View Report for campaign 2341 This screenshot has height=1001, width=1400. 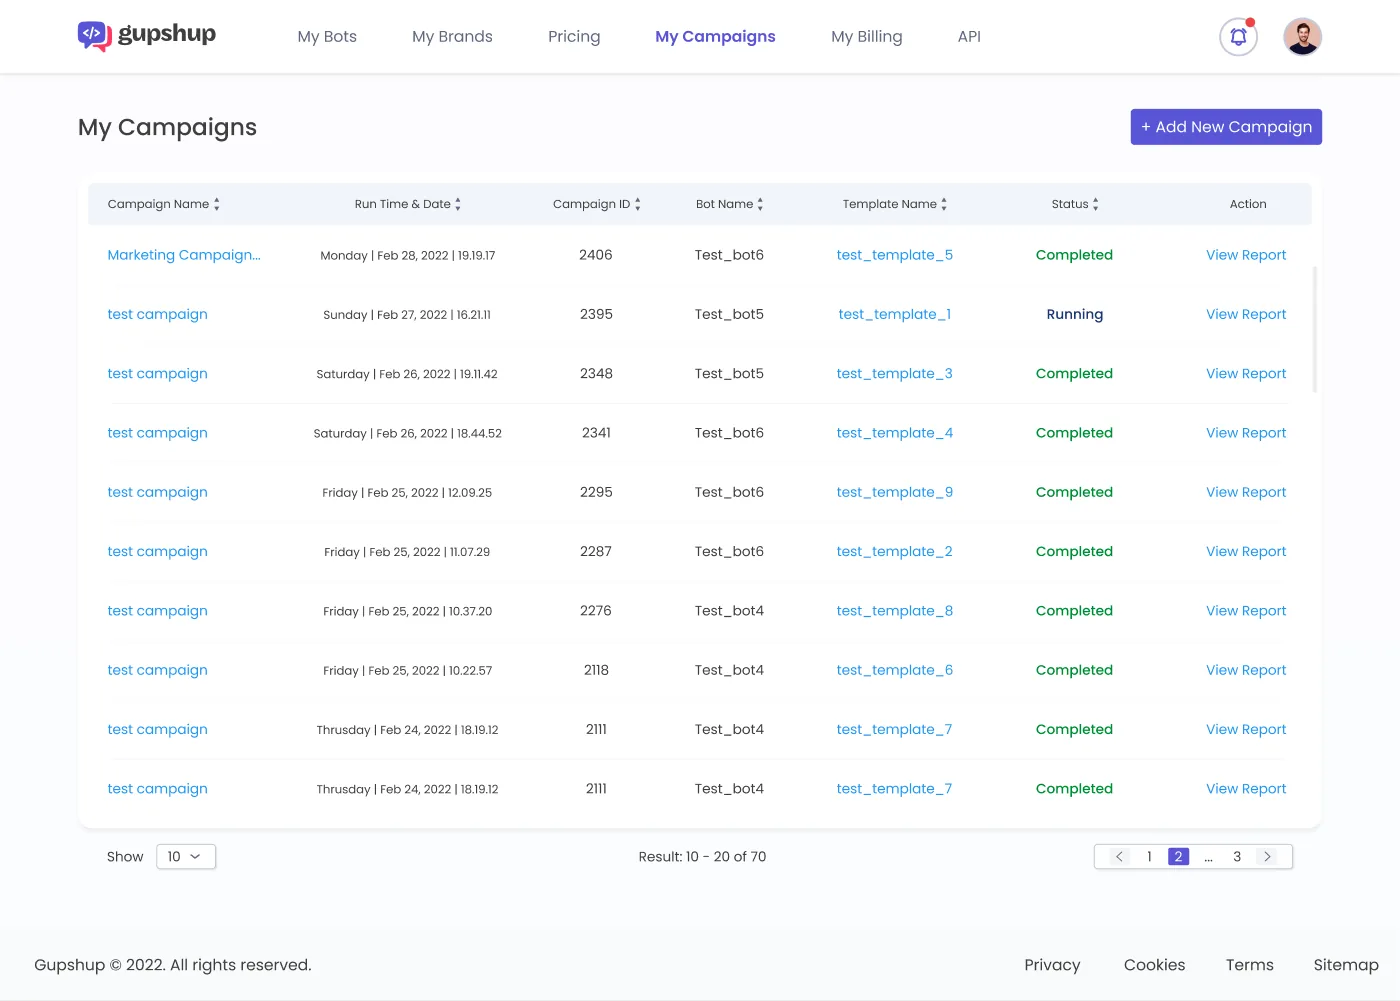[x=1246, y=433]
